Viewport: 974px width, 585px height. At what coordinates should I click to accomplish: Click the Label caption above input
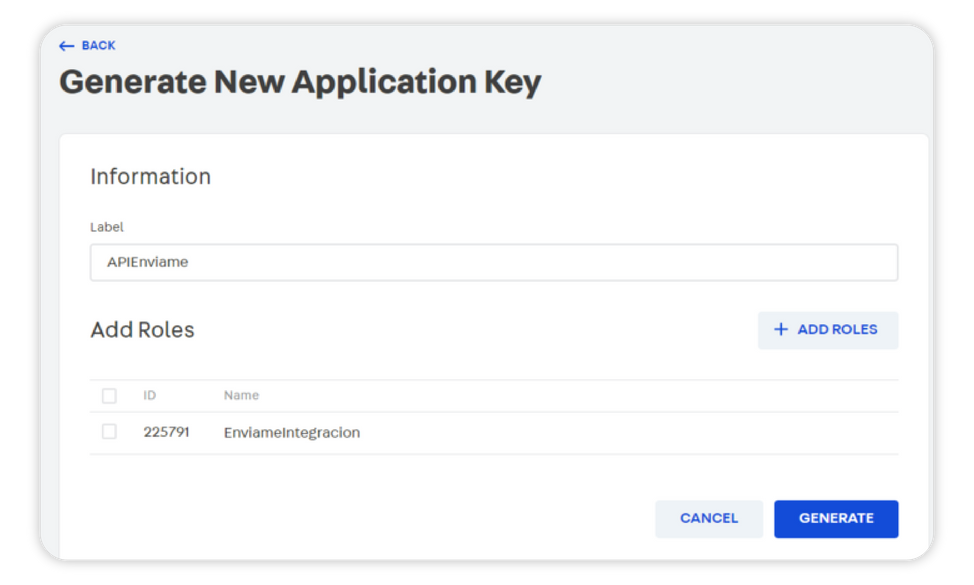[x=107, y=227]
